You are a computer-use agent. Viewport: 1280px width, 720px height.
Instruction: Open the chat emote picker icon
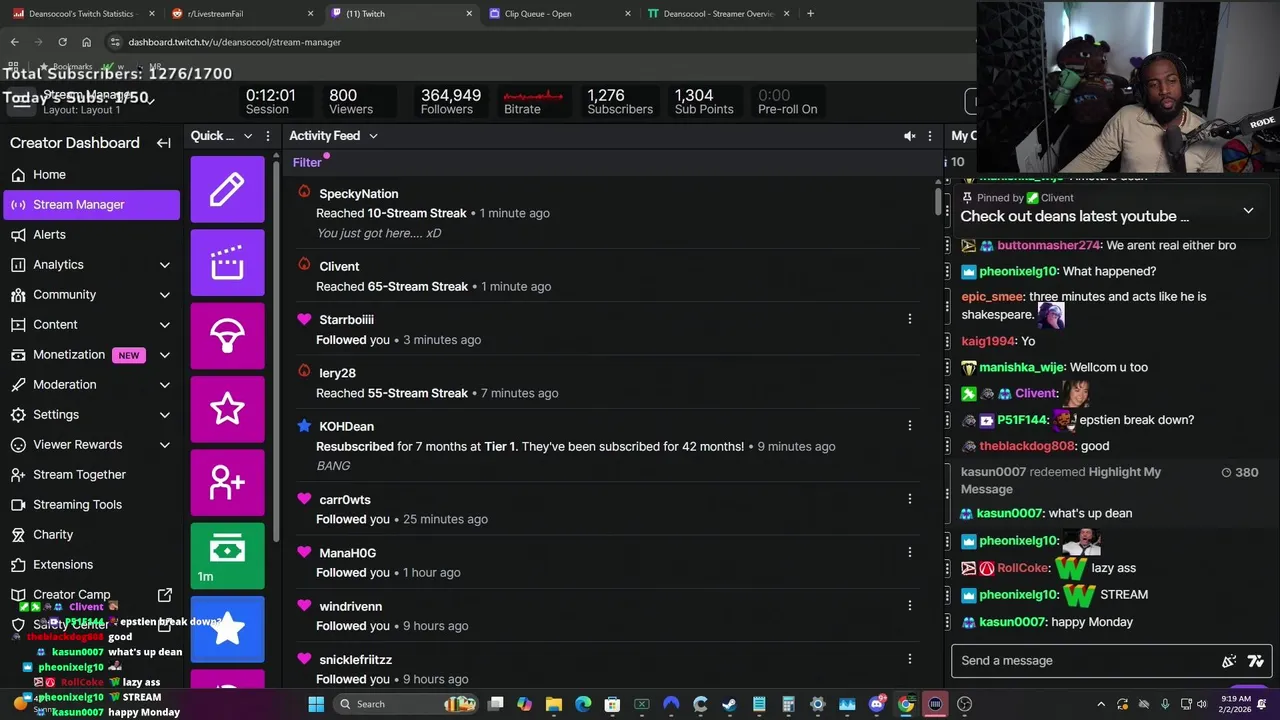pos(1256,661)
